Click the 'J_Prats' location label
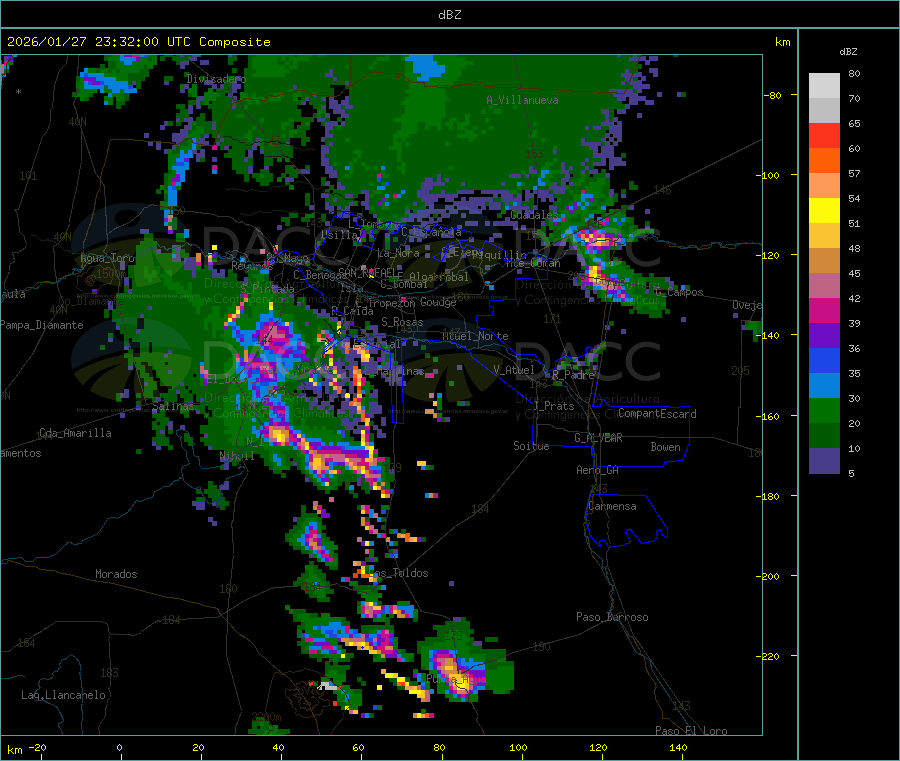Viewport: 900px width, 761px height. pos(554,406)
